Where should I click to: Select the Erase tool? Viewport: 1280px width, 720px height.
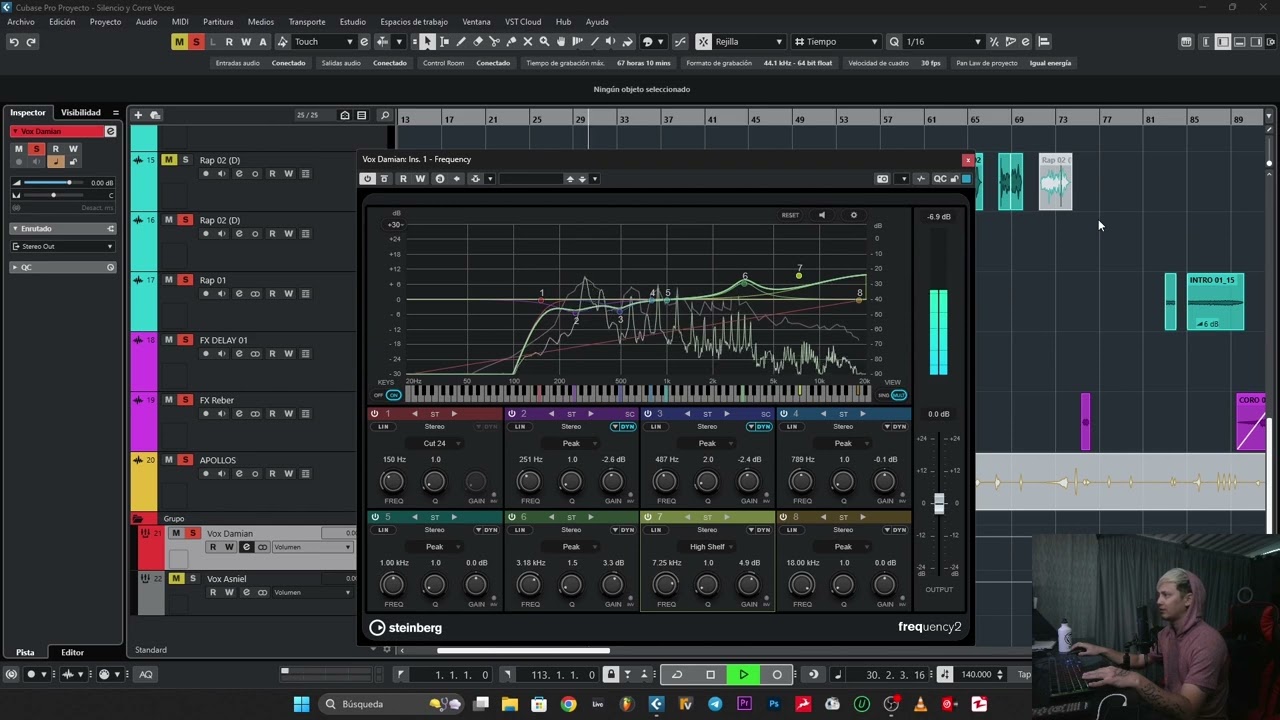(x=477, y=41)
